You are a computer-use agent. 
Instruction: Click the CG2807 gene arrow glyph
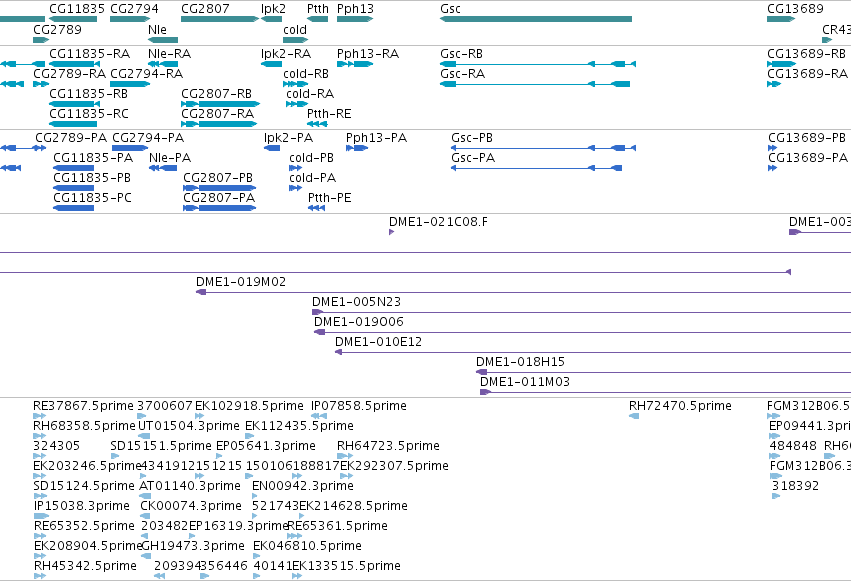[220, 19]
